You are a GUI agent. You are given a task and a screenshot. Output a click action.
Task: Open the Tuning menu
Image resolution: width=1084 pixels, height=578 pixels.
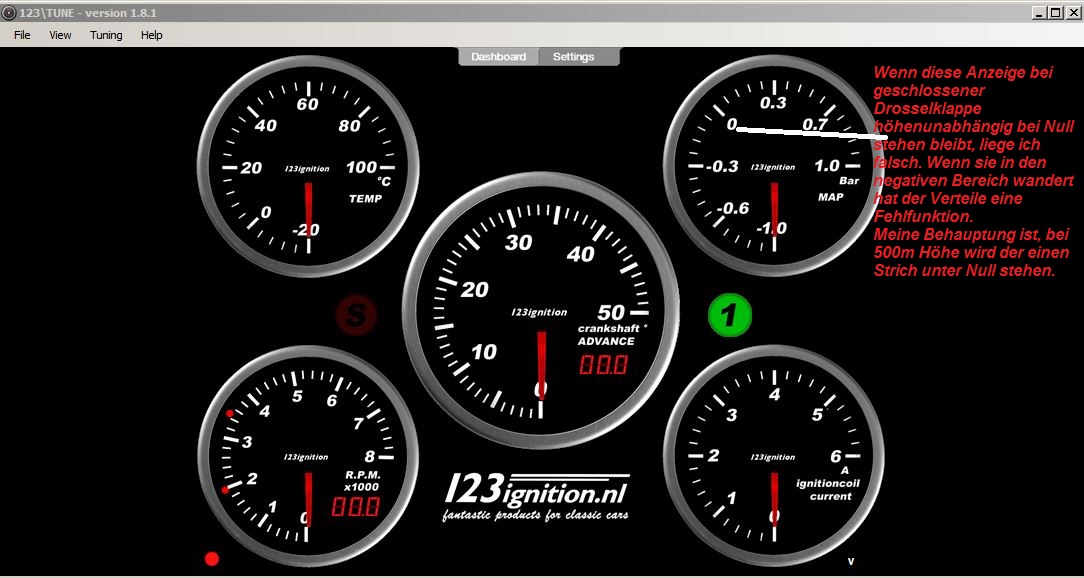point(106,35)
